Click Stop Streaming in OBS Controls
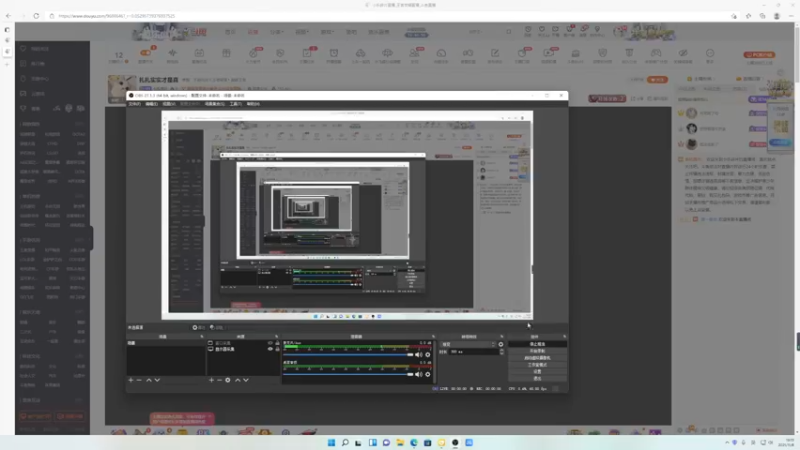Image resolution: width=800 pixels, height=450 pixels. point(537,344)
